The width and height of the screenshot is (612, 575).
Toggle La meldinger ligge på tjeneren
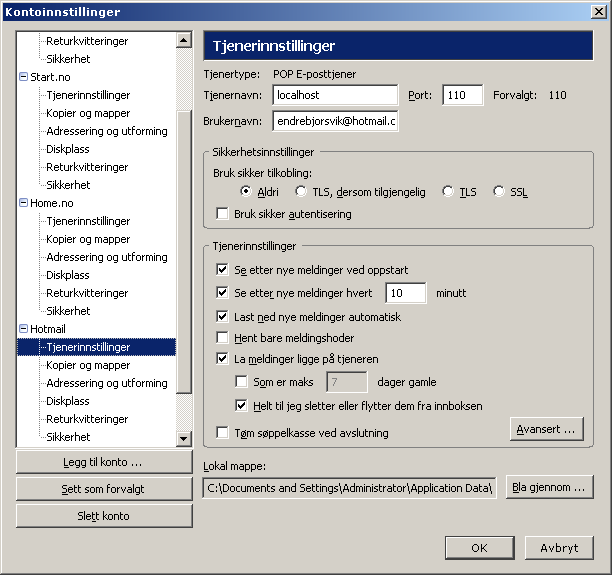(x=222, y=359)
